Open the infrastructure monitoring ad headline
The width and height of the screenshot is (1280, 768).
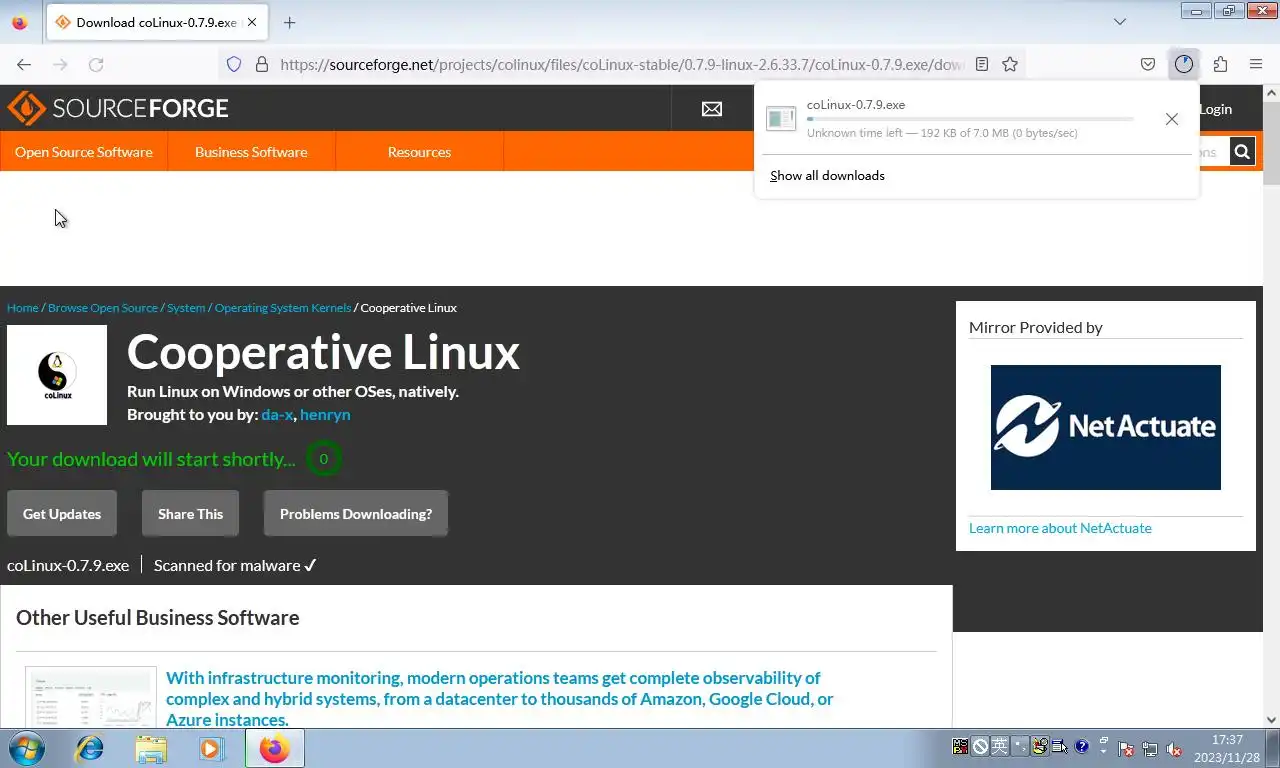[x=499, y=699]
